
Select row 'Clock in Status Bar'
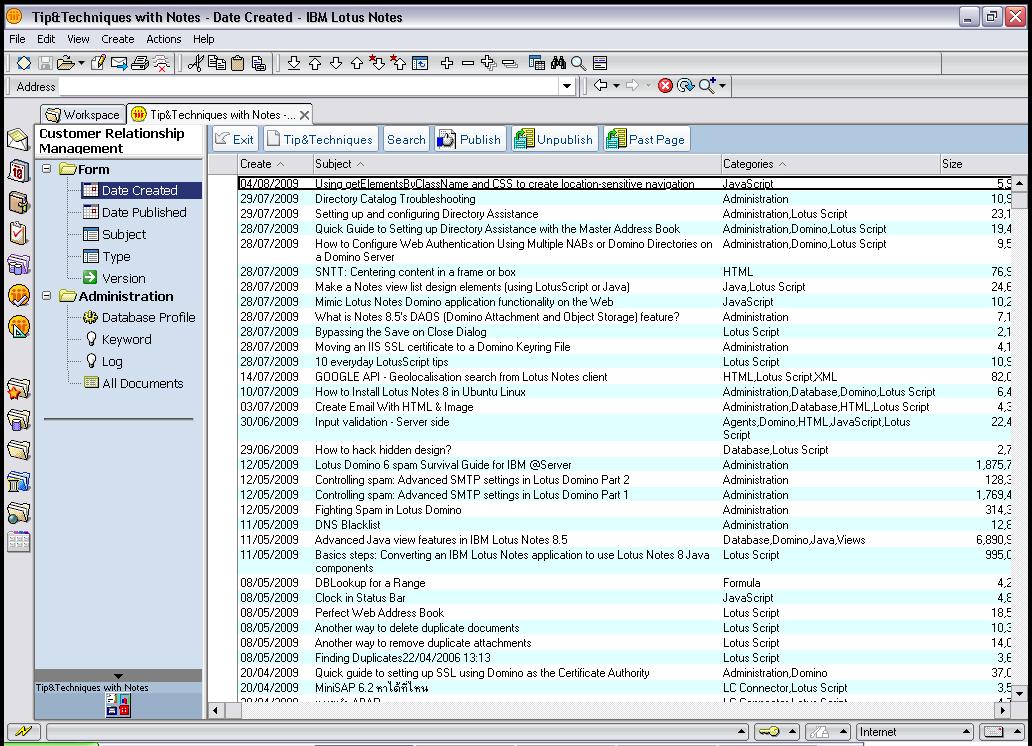[624, 598]
